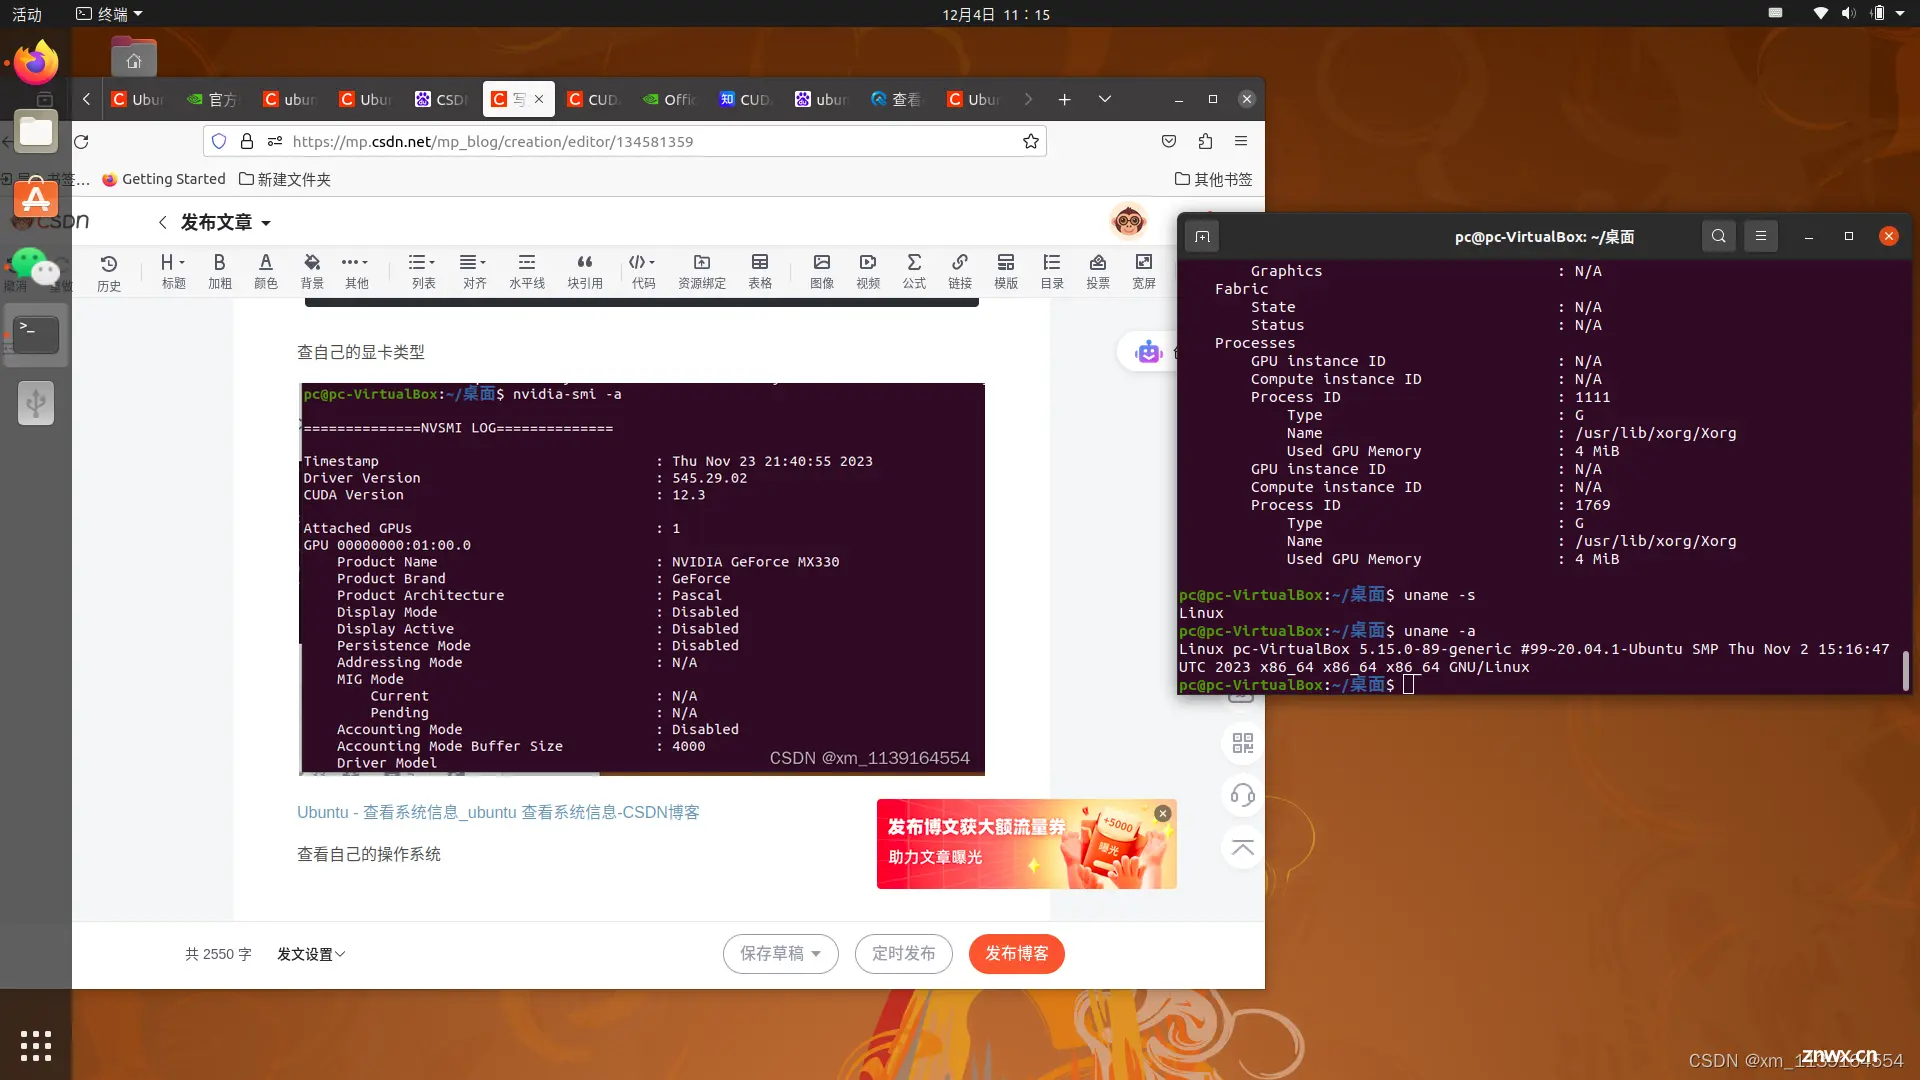Insert an image (图像)
Viewport: 1920px width, 1080px height.
(x=822, y=272)
